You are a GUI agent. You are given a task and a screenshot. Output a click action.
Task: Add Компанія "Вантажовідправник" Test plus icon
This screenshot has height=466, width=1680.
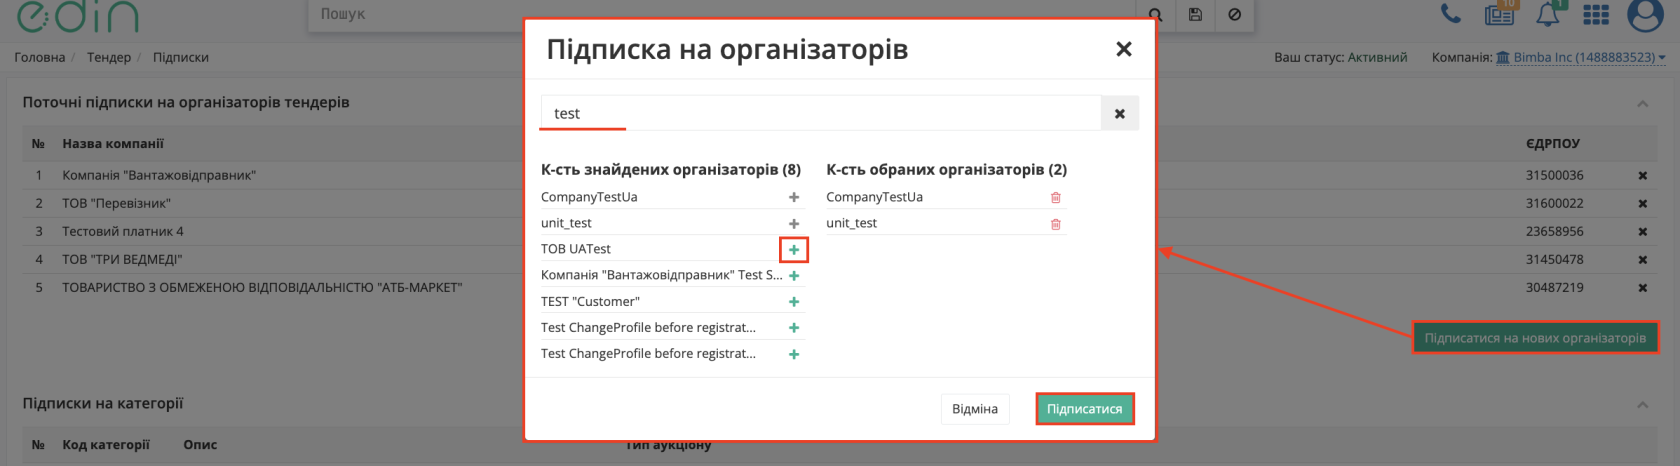pyautogui.click(x=794, y=276)
